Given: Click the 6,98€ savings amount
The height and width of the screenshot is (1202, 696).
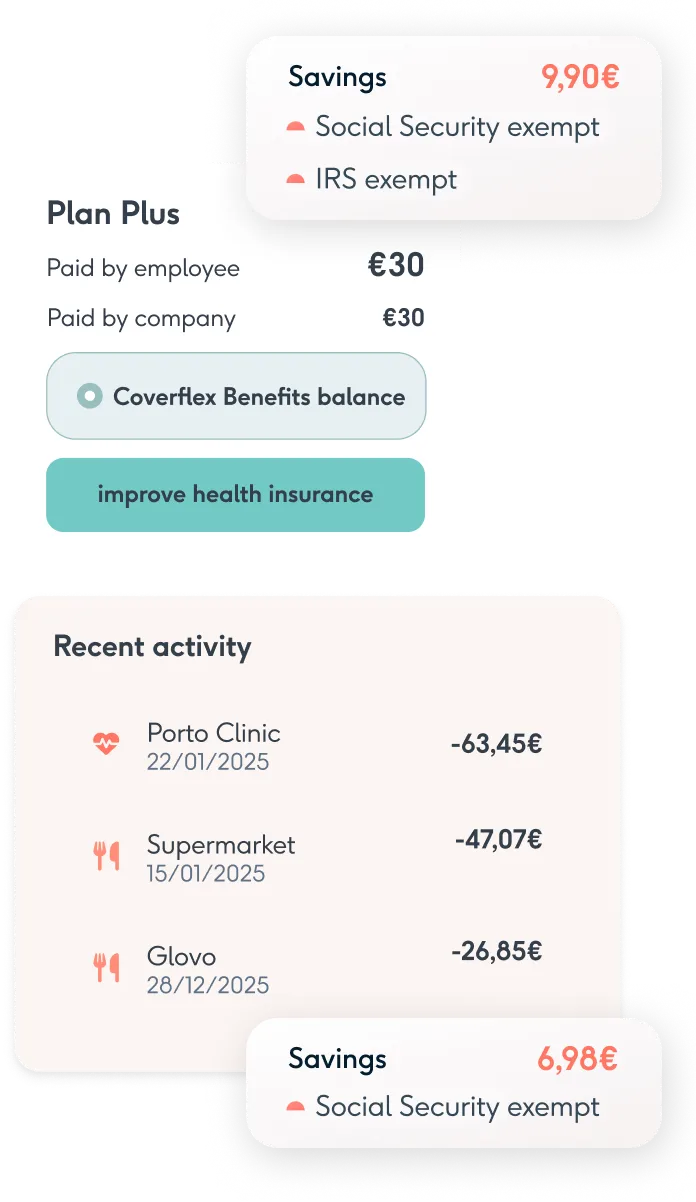Looking at the screenshot, I should point(577,1059).
